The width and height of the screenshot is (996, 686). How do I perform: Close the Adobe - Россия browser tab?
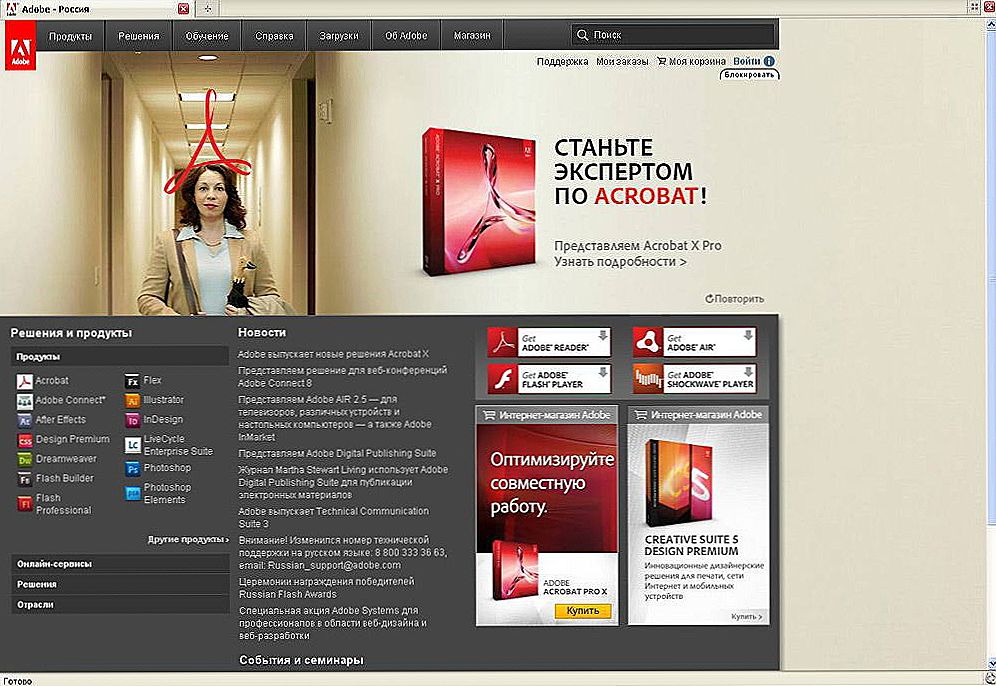point(183,8)
